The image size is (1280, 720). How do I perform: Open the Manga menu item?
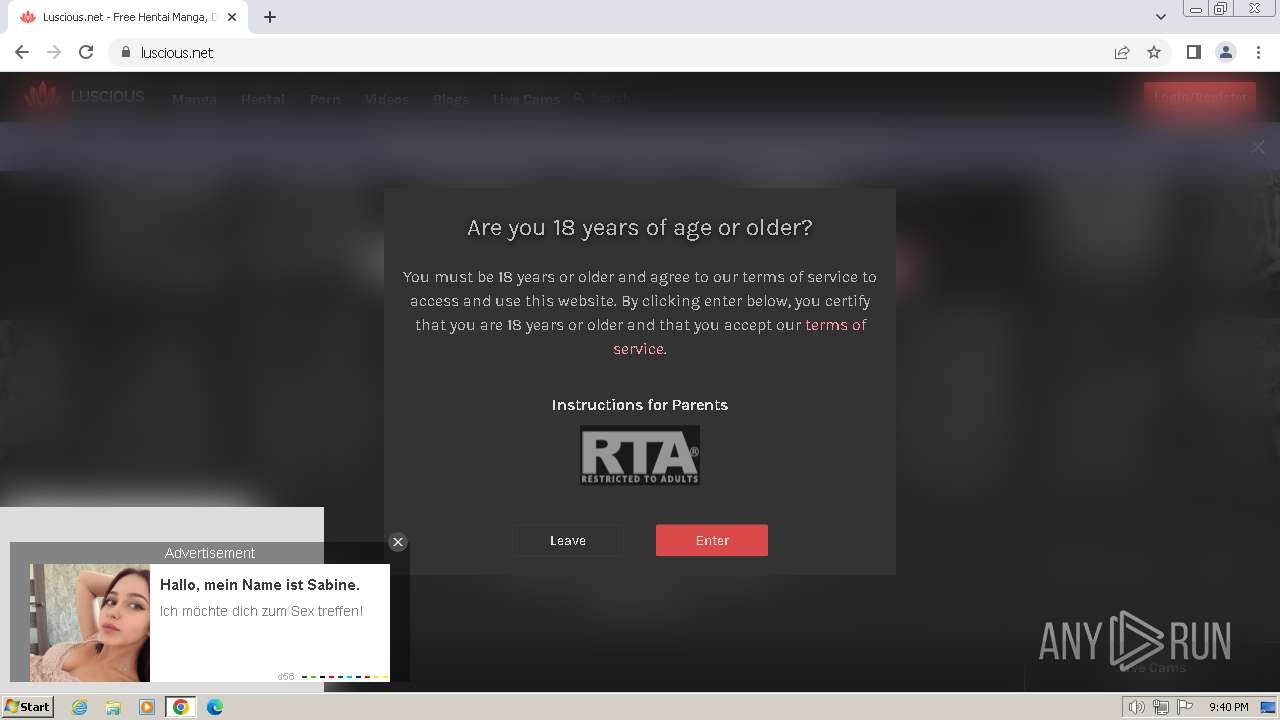click(194, 99)
